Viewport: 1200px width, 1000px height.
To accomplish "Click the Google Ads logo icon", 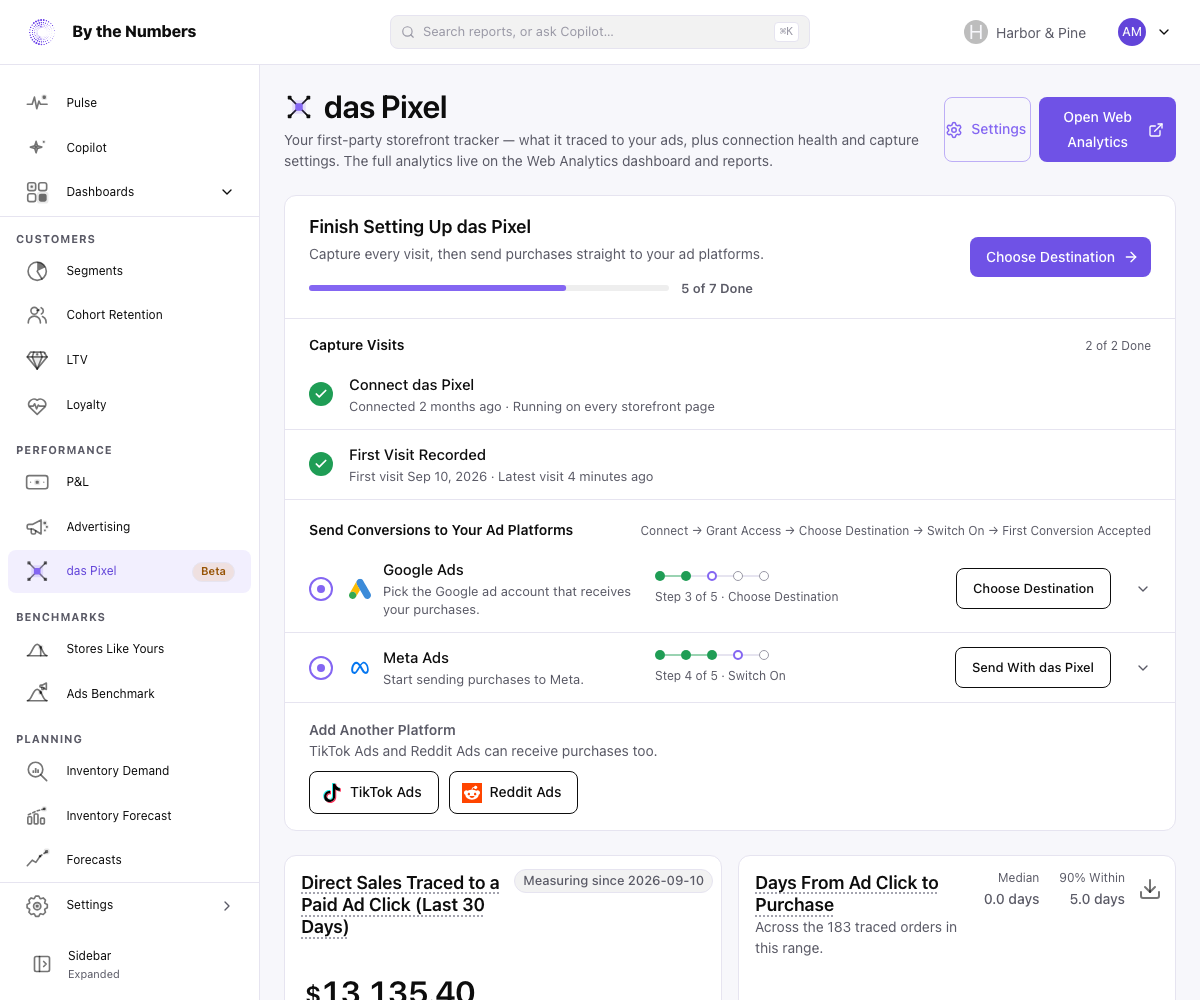I will click(x=360, y=589).
